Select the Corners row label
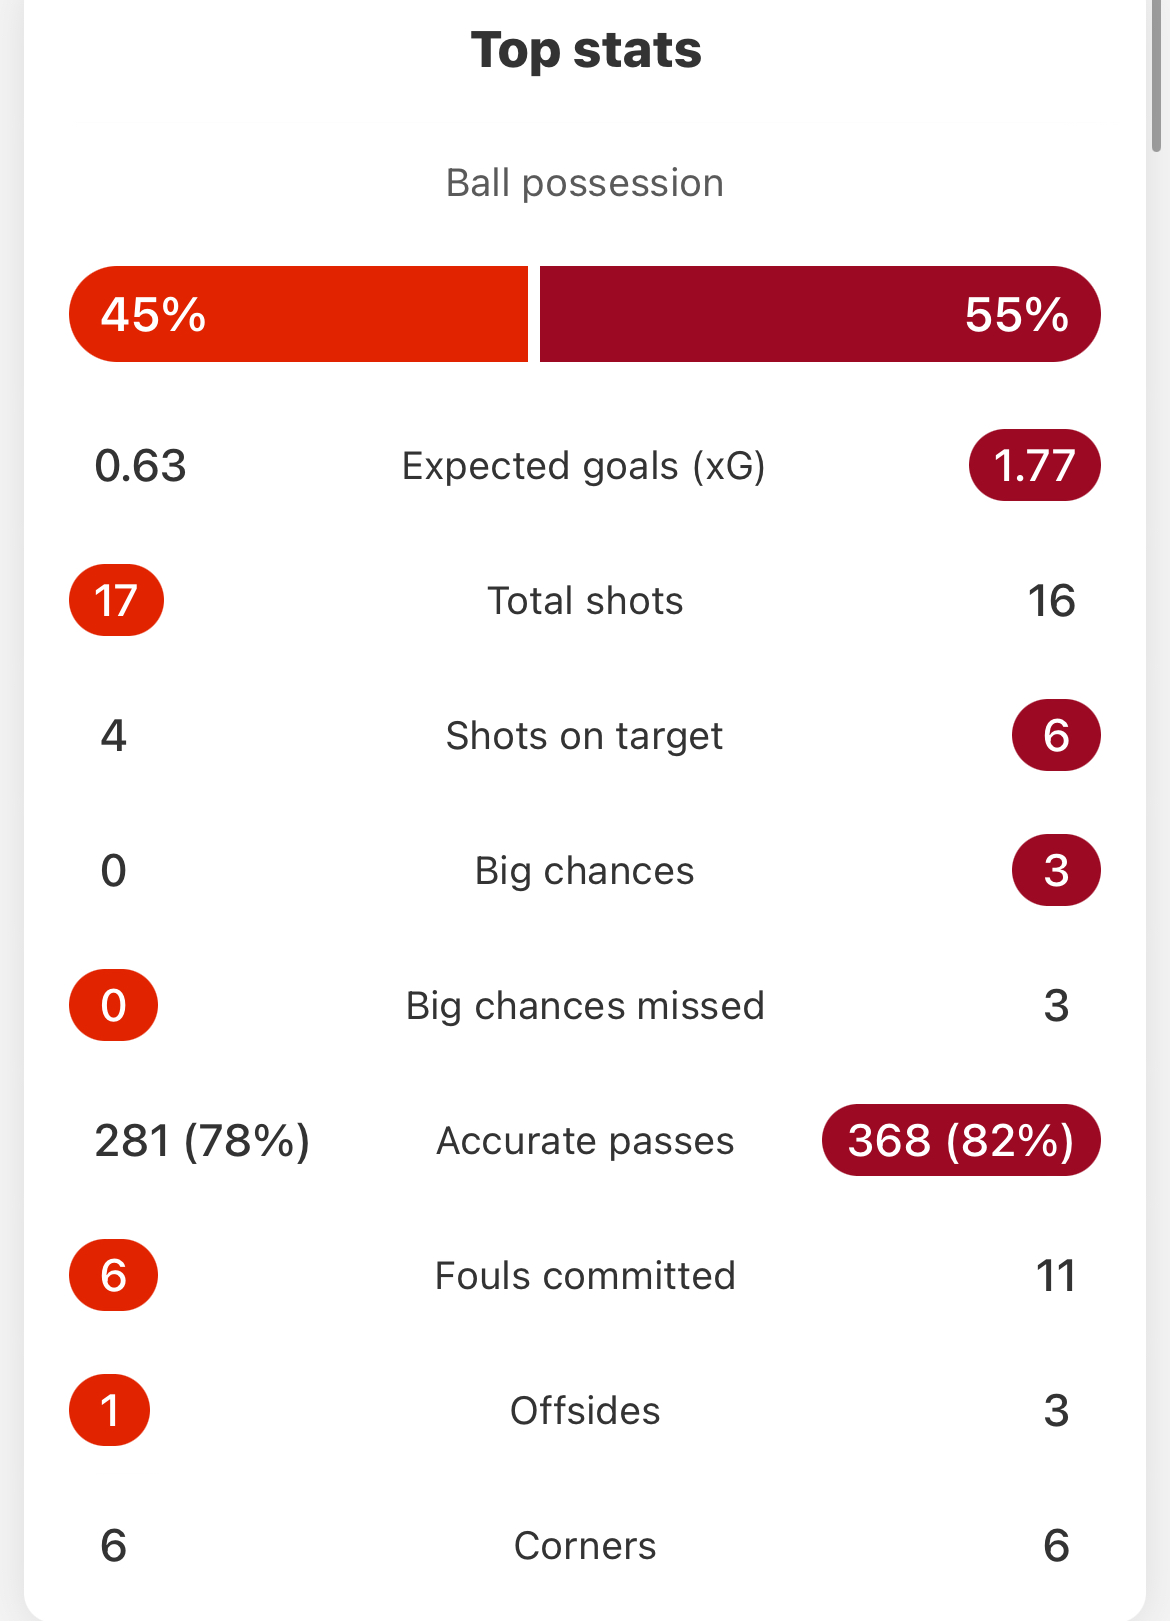The height and width of the screenshot is (1621, 1170). tap(585, 1546)
